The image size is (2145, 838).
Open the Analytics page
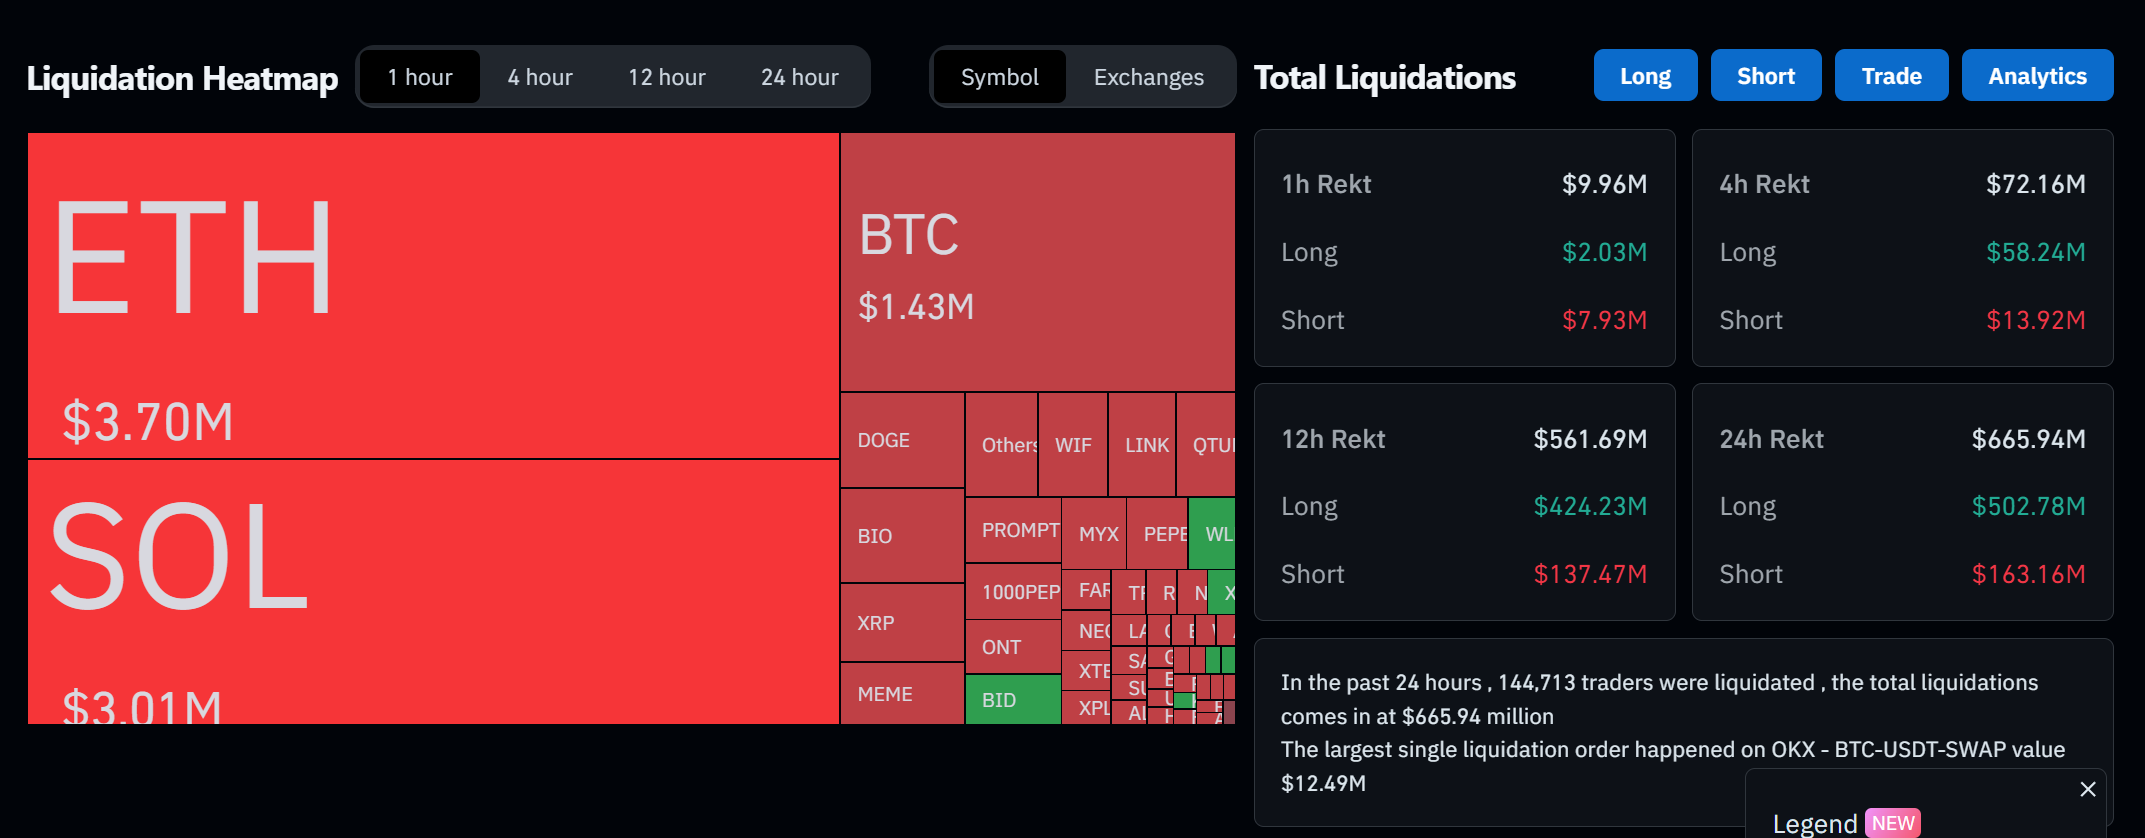(2037, 76)
